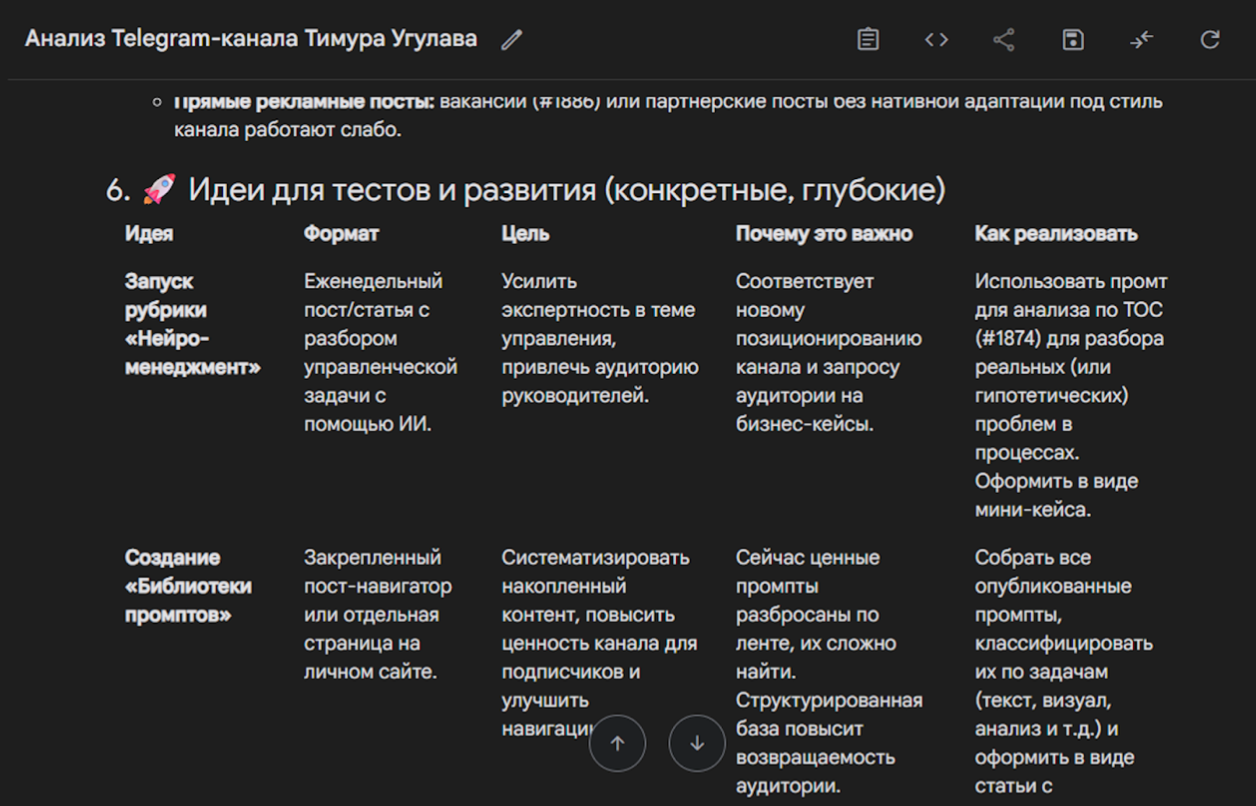Select cell Запуск рубрики «Нейро-менеджмент»
This screenshot has width=1256, height=806.
(x=193, y=324)
